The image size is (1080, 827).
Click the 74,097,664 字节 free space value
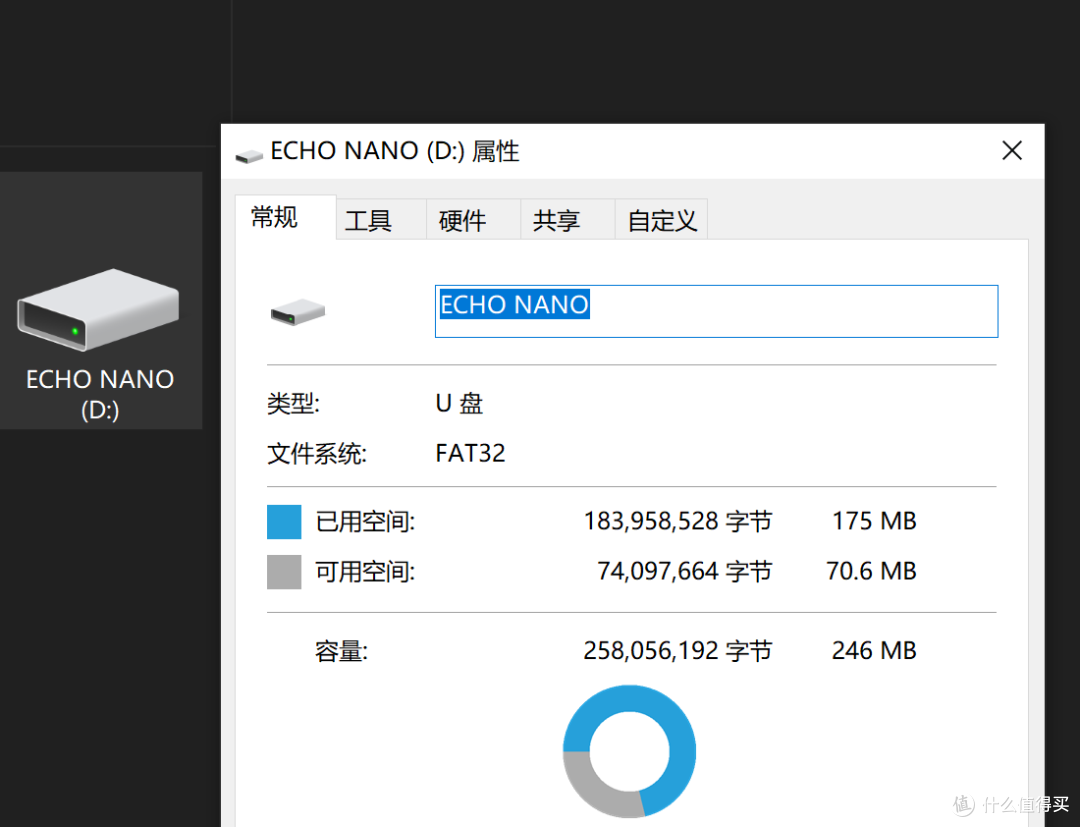tap(685, 572)
